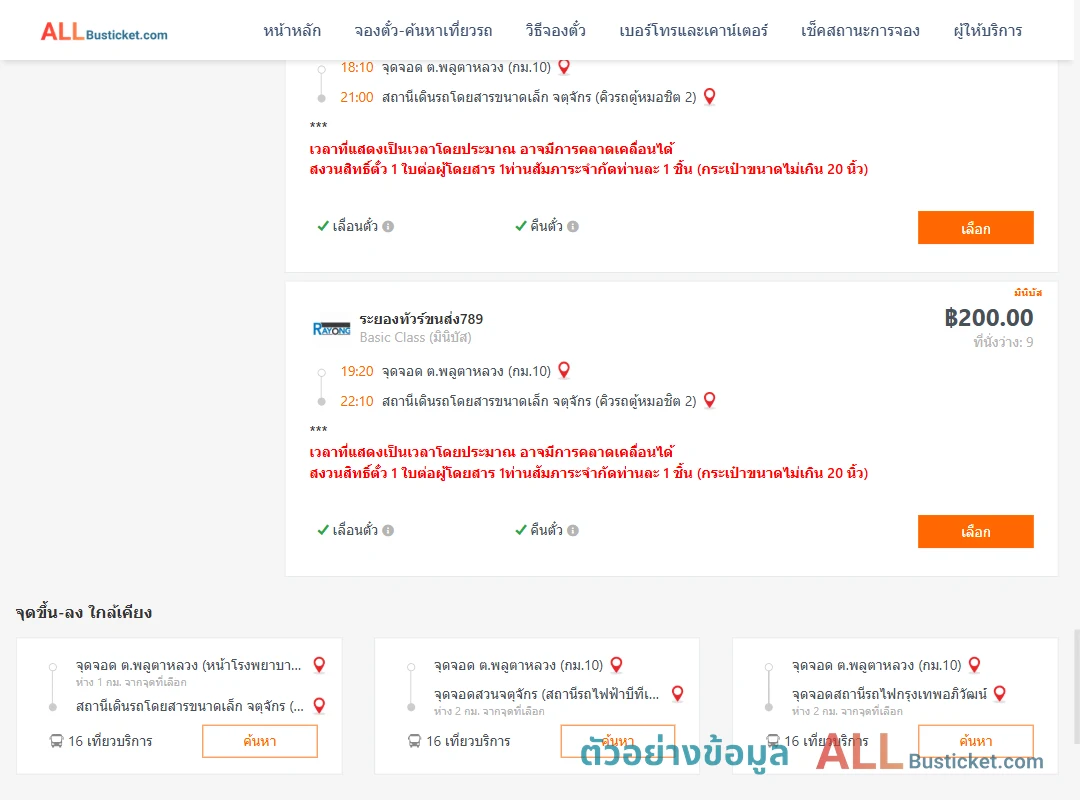Click map pin for หน้าโรงพยาบาล stop in first card
The width and height of the screenshot is (1080, 800).
319,665
